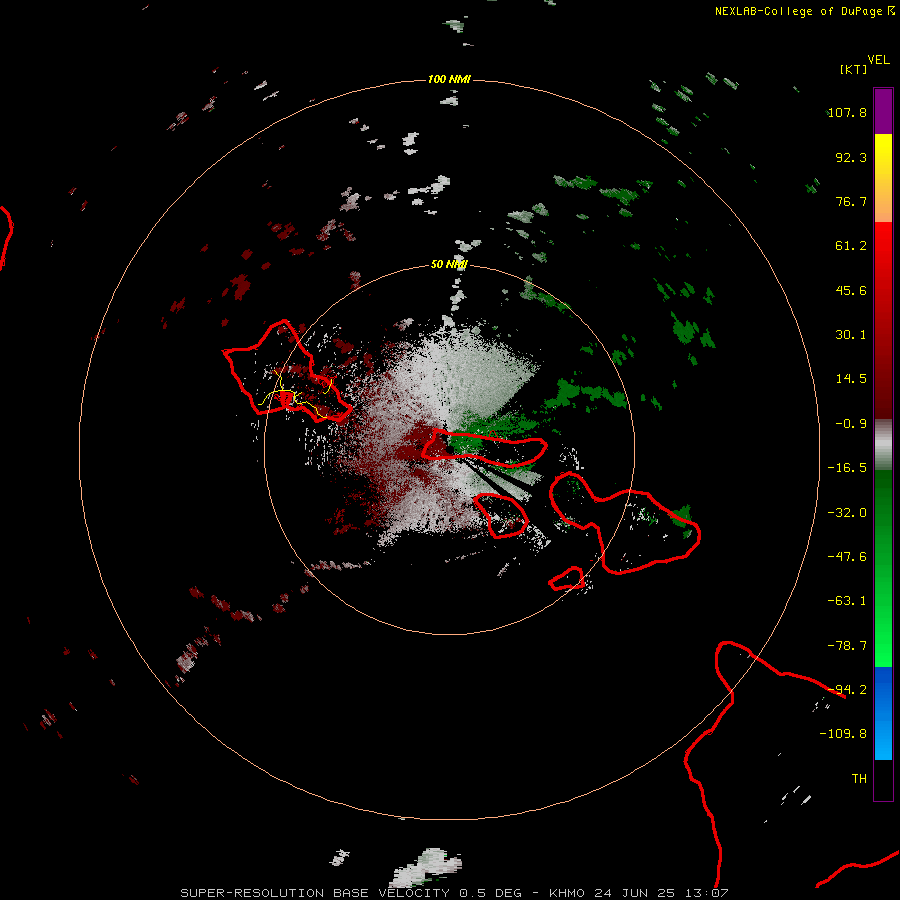Image resolution: width=900 pixels, height=900 pixels.
Task: Click the 30.1 velocity scale value
Action: [x=851, y=335]
